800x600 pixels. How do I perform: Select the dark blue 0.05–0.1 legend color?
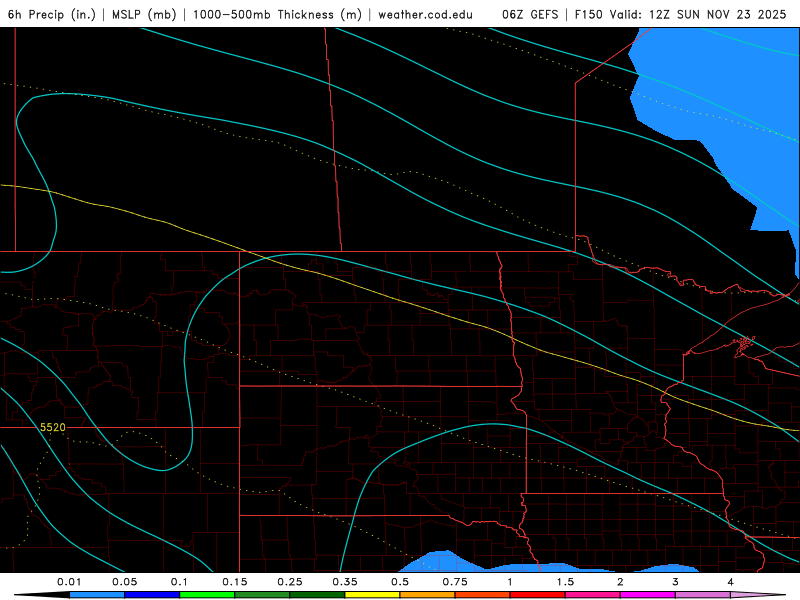[152, 595]
